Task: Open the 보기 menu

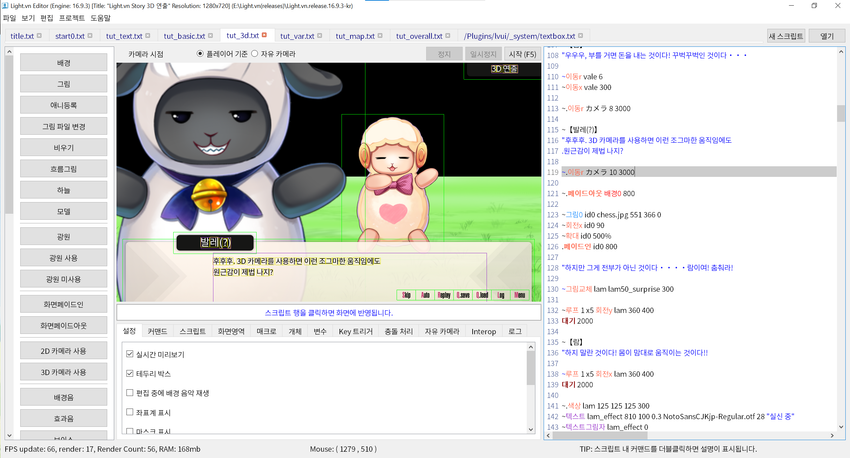Action: pyautogui.click(x=28, y=18)
